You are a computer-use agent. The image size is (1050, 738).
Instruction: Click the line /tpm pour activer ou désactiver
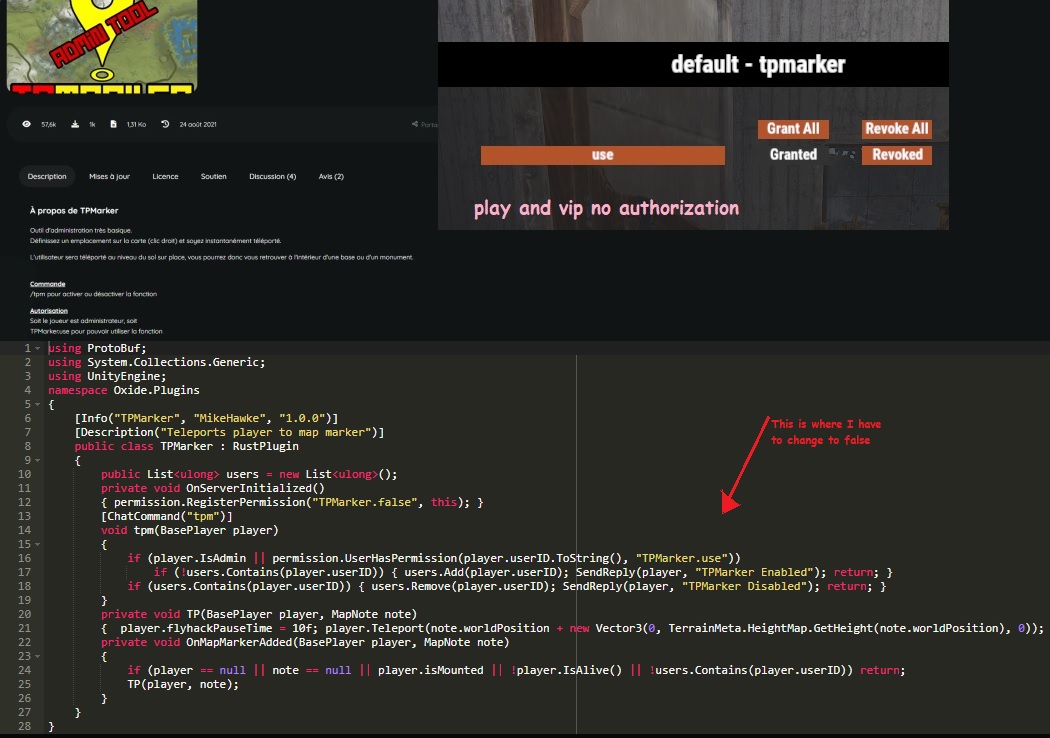93,294
